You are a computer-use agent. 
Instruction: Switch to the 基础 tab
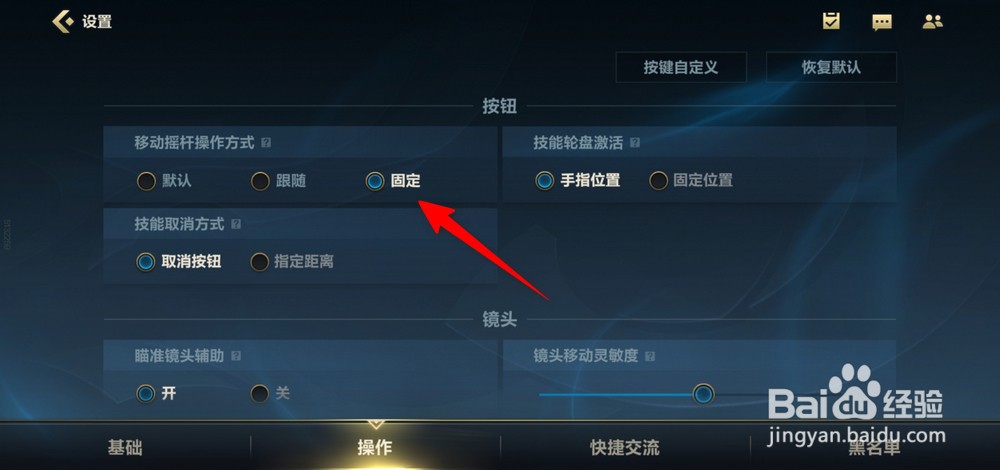[x=125, y=448]
